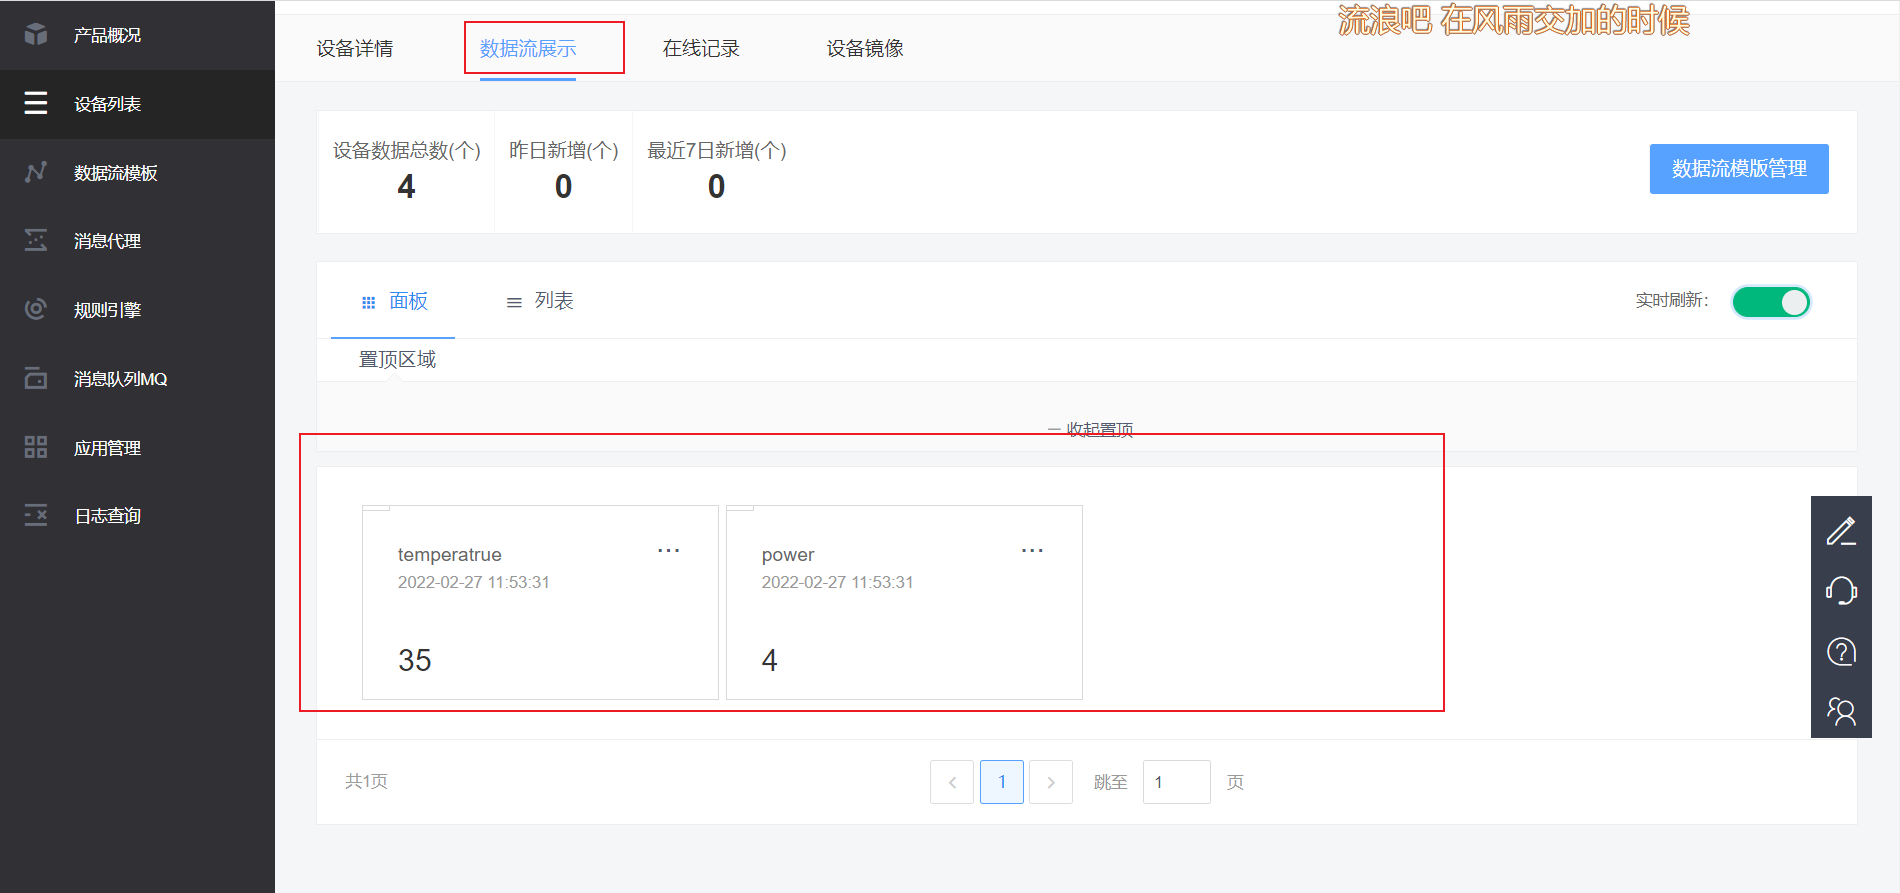Screen dimensions: 1900x893
Task: Open the 产品概况 sidebar icon
Action: (36, 35)
